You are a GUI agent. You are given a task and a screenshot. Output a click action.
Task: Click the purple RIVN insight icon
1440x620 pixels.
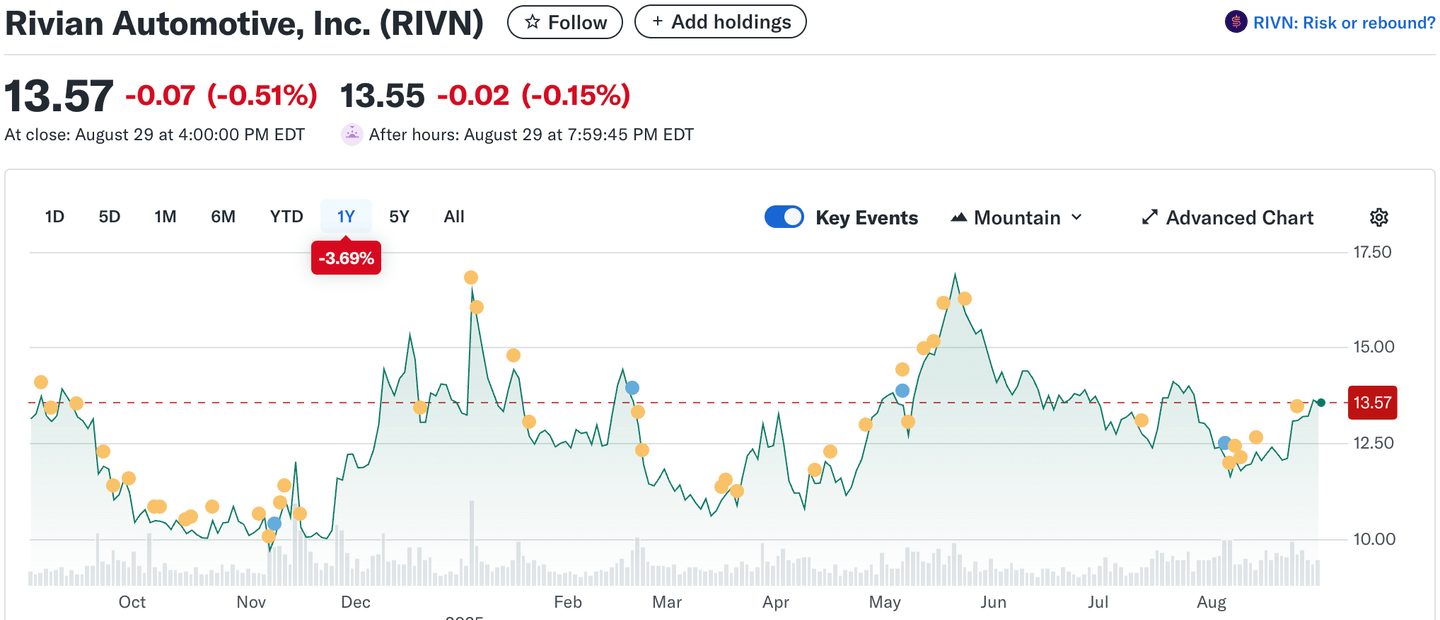pos(1236,22)
